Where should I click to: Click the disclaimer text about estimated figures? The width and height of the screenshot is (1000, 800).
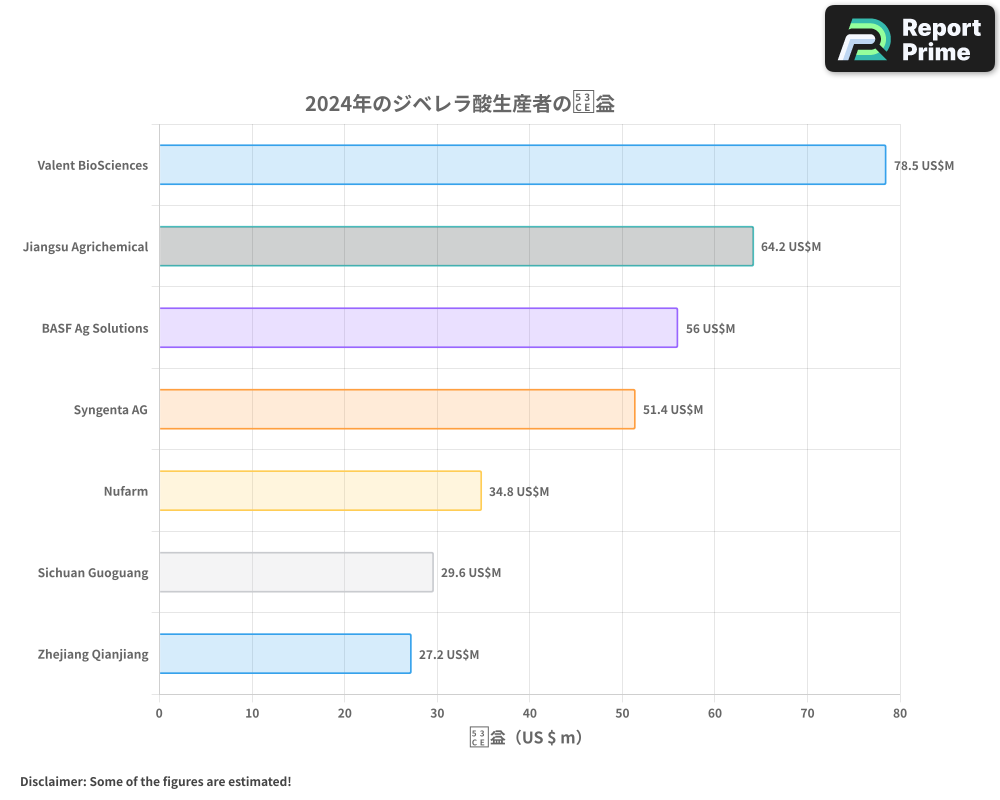click(x=156, y=781)
